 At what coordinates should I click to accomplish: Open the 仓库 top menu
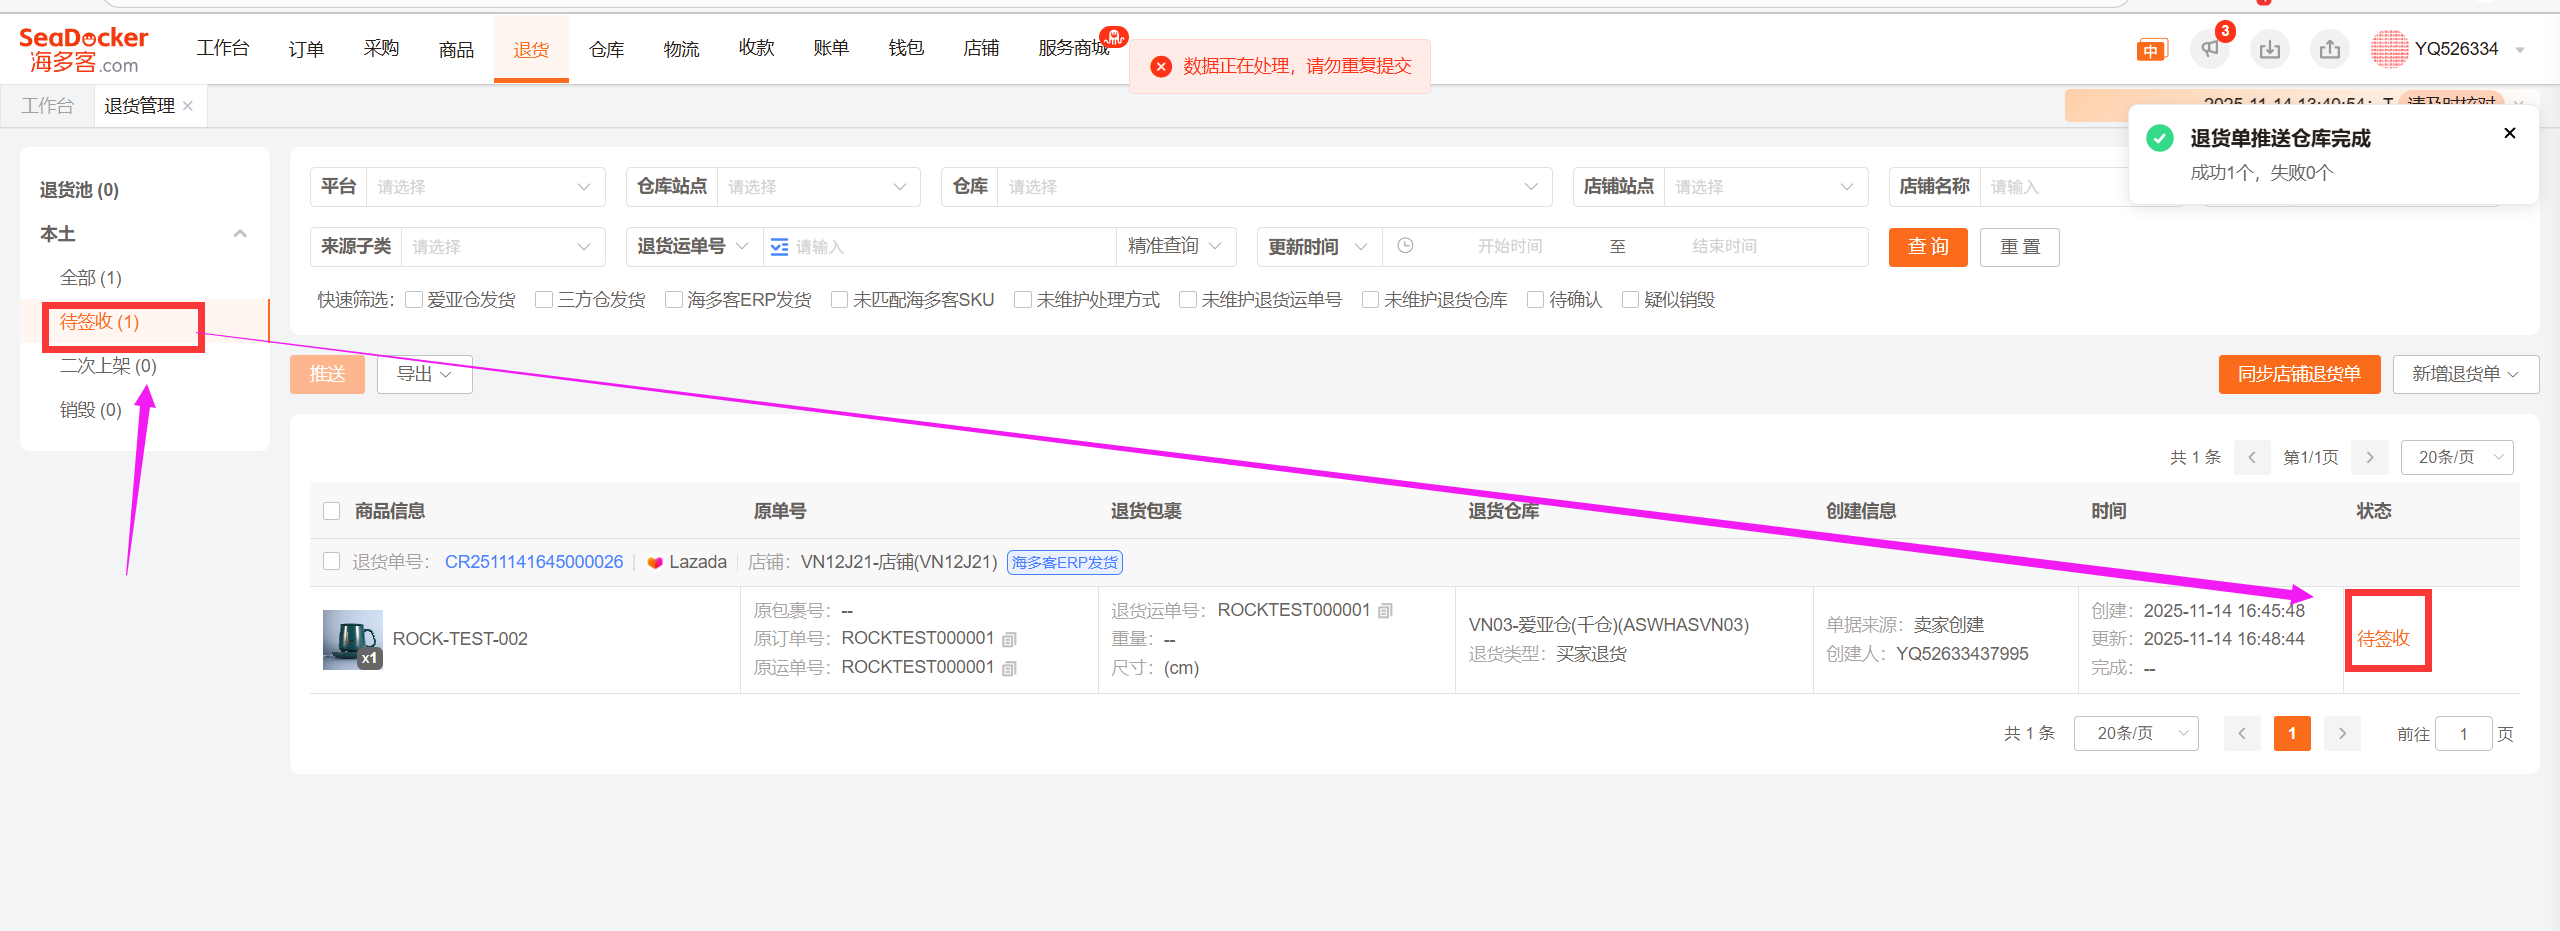click(x=606, y=49)
